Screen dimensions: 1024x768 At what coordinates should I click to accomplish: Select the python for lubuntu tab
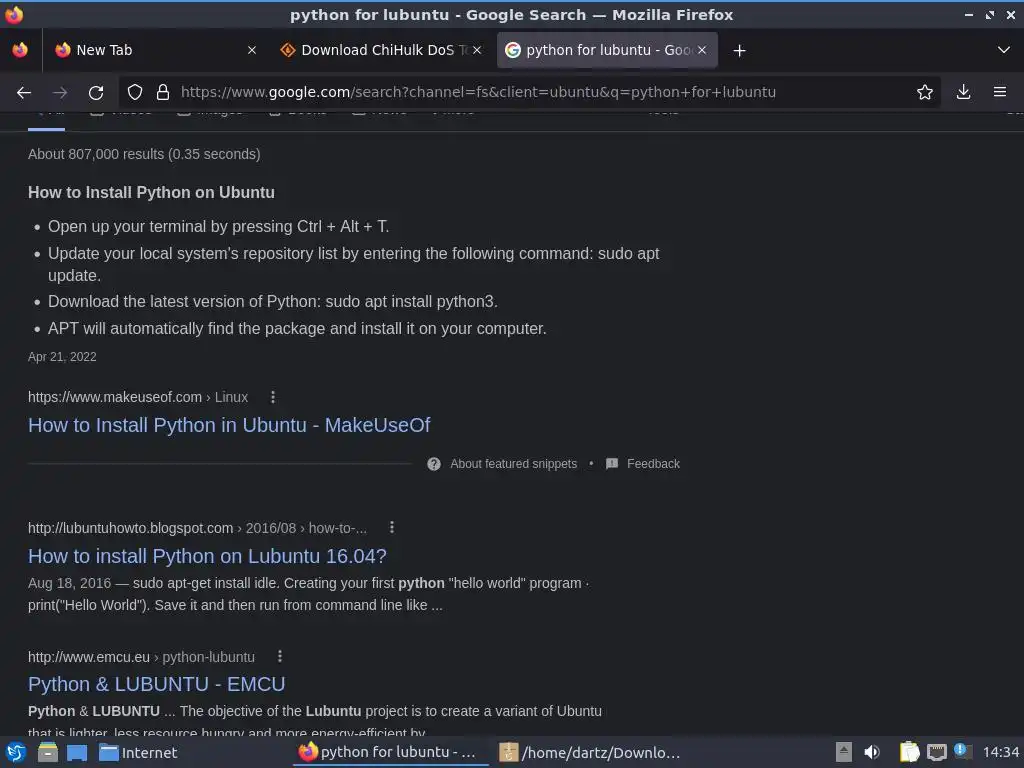click(x=607, y=50)
